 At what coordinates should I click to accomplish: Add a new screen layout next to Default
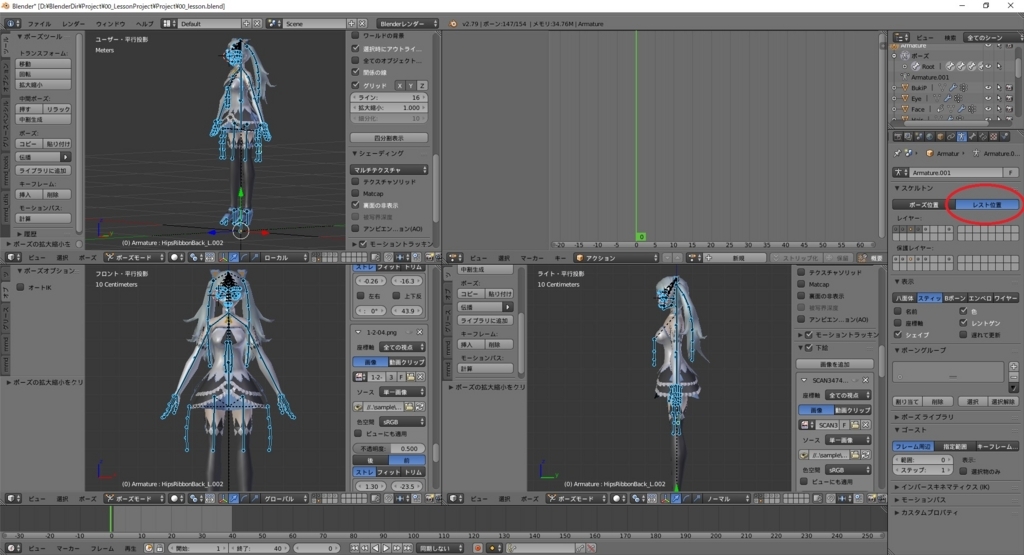[x=246, y=24]
